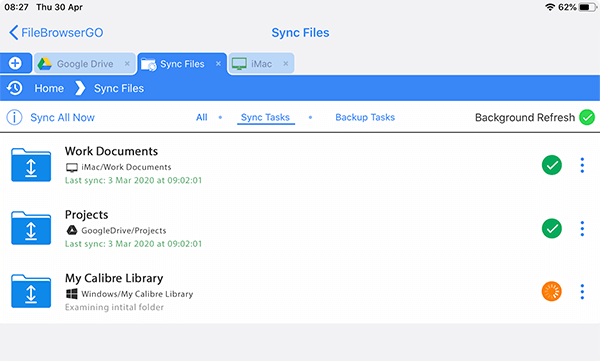Open the sync info icon
Screen dimensions: 600x361
15,118
